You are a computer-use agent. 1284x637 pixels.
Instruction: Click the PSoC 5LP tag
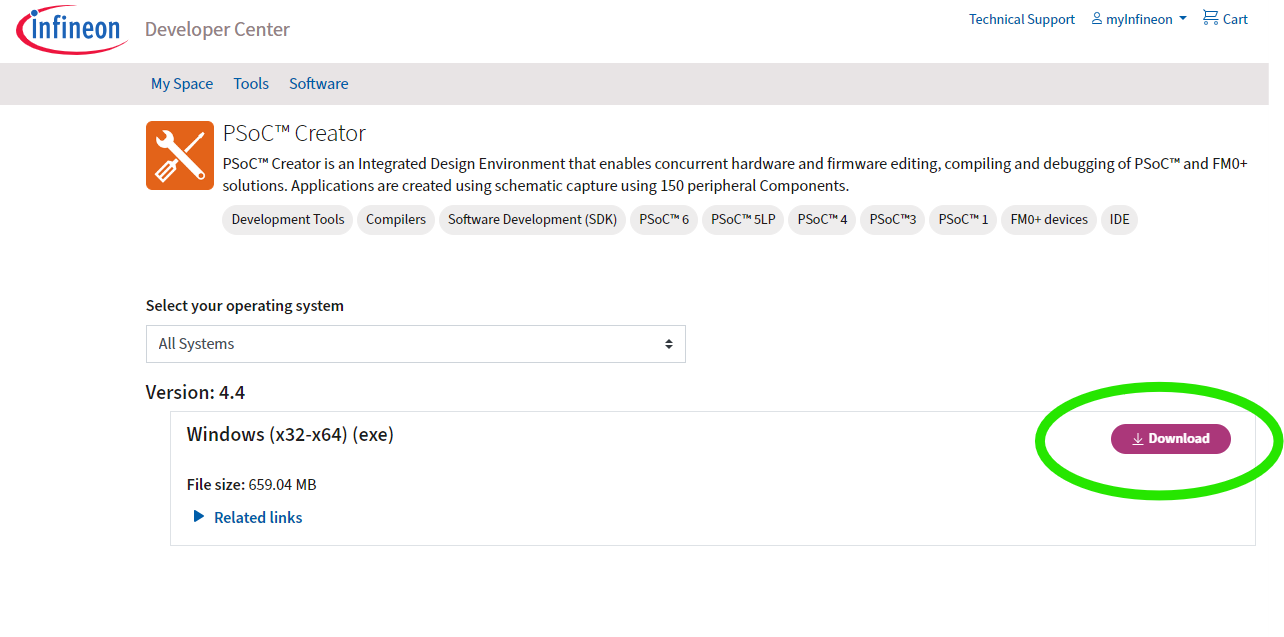click(743, 220)
